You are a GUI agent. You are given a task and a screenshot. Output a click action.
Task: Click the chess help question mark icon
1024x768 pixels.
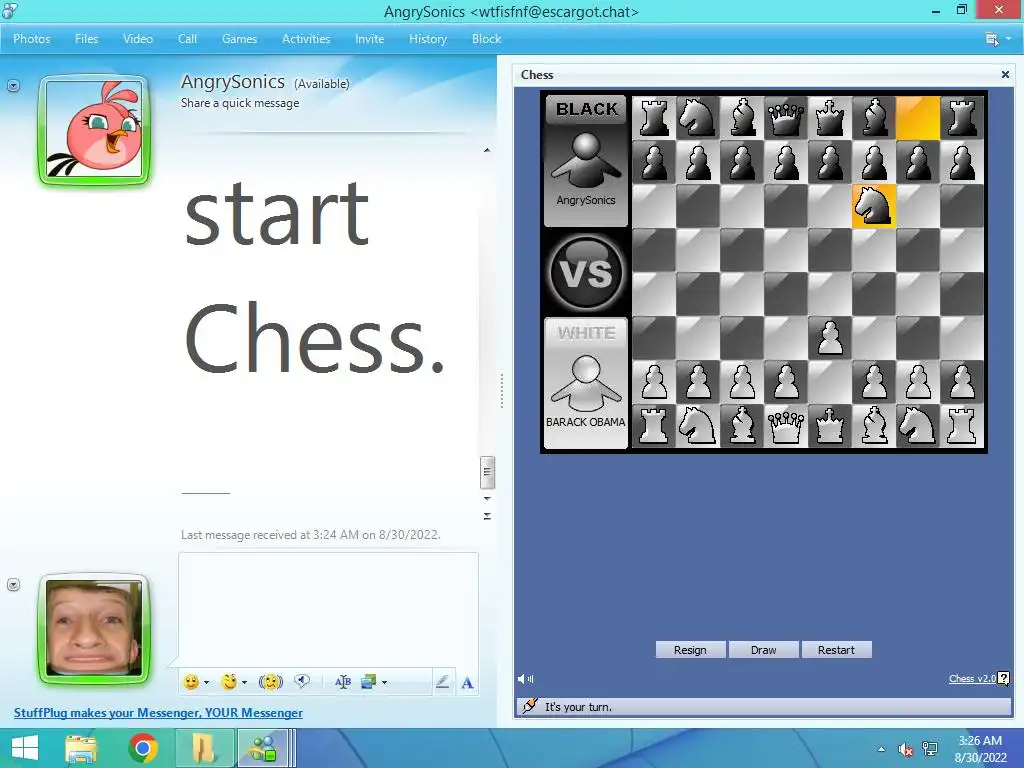click(x=1004, y=679)
